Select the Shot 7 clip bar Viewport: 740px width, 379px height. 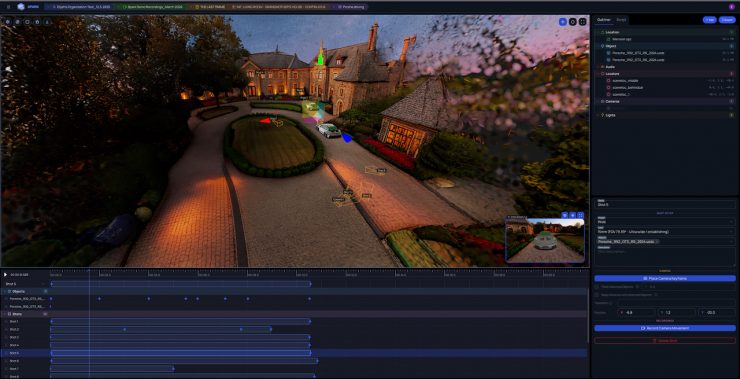112,369
